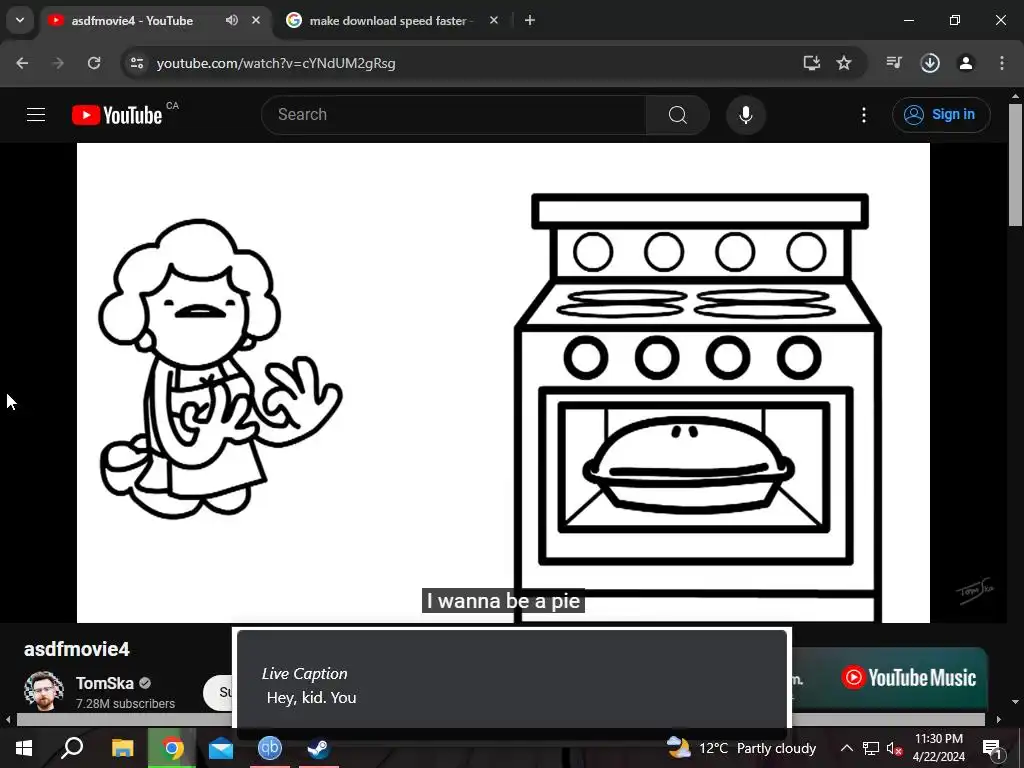
Task: Open a new tab with the plus
Action: [530, 20]
